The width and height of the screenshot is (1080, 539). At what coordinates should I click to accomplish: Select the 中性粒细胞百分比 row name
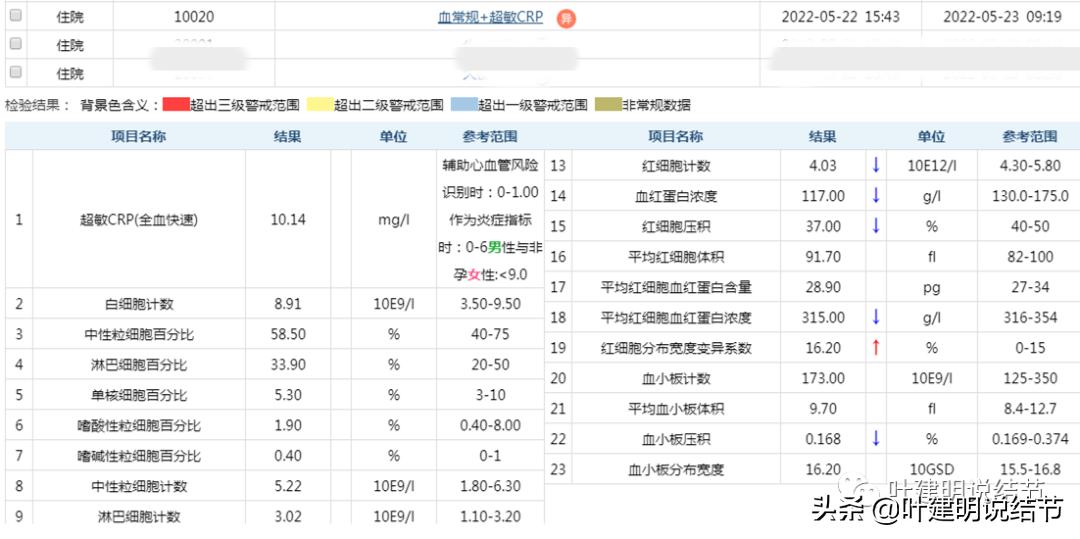click(138, 335)
